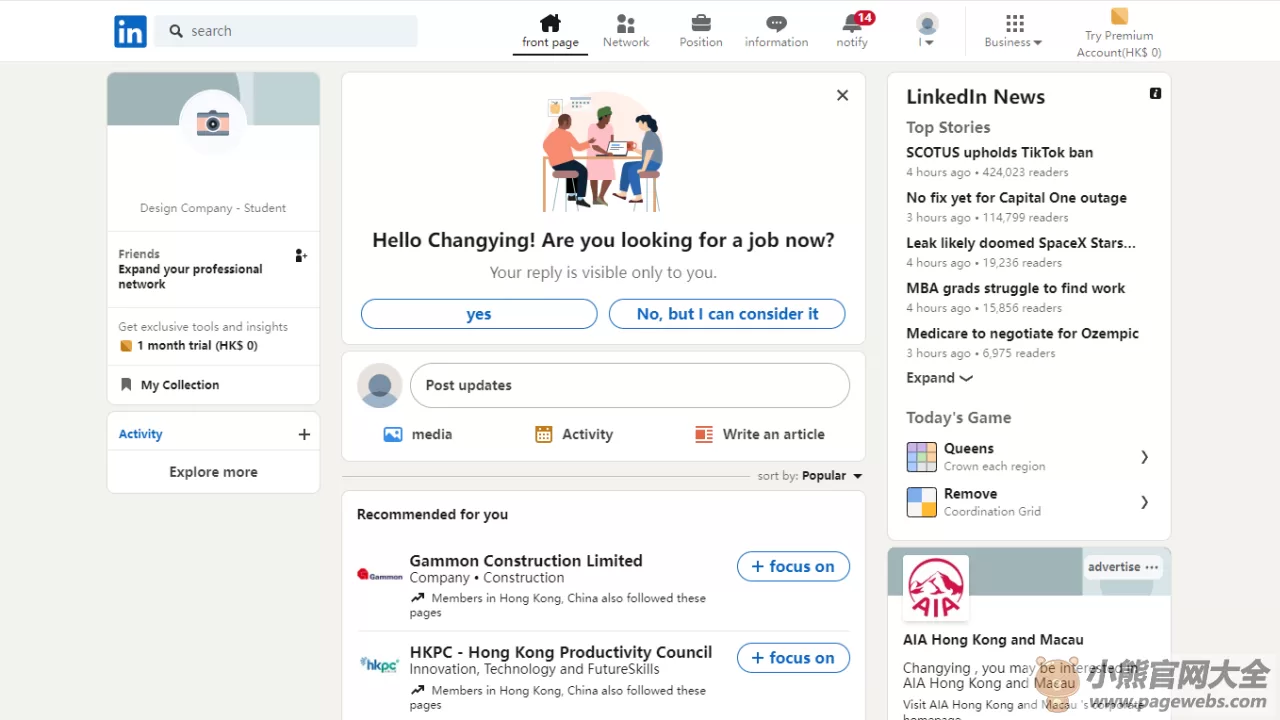Click the media picture icon
This screenshot has height=720, width=1280.
pos(393,434)
